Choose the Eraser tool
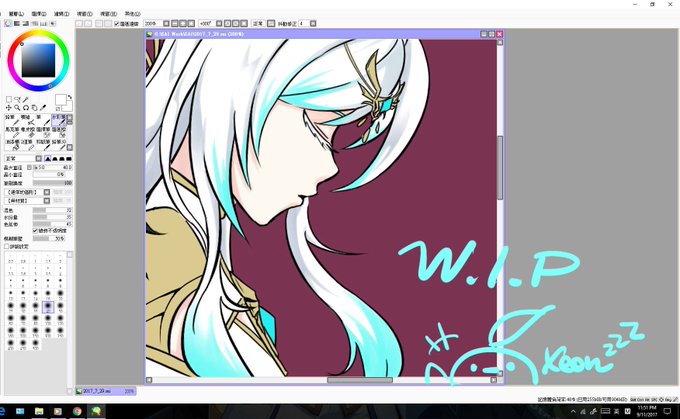This screenshot has width=680, height=419. click(x=28, y=132)
